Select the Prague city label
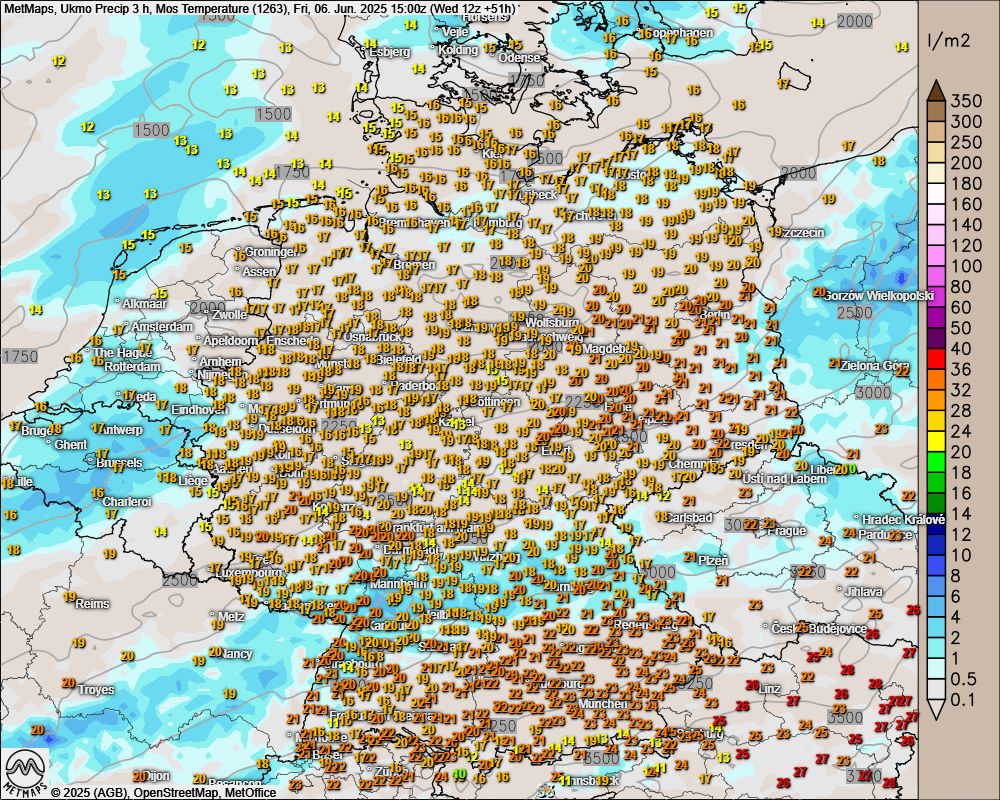1000x800 pixels. pos(787,530)
